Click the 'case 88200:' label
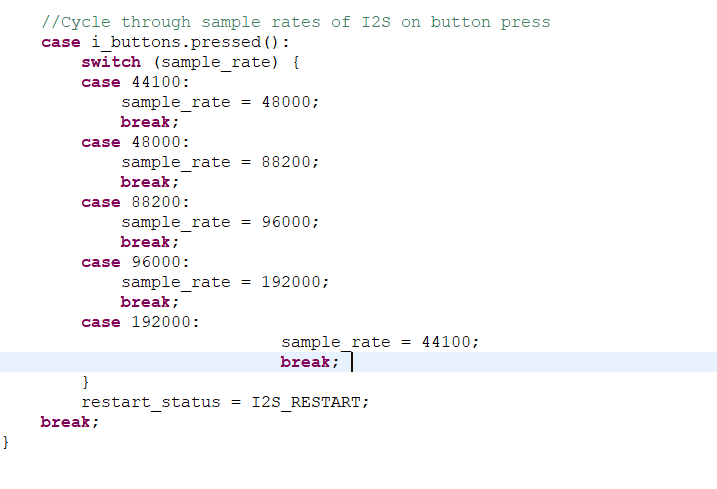Screen dimensions: 717x489 click(x=135, y=202)
